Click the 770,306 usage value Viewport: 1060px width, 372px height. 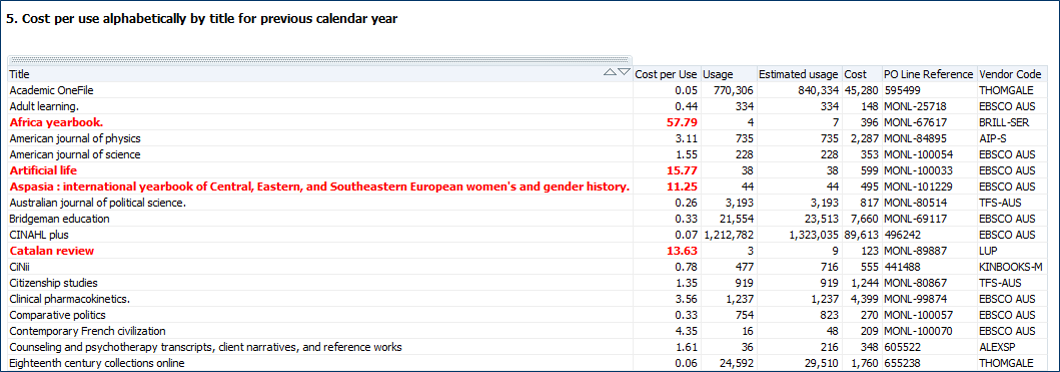(x=734, y=90)
